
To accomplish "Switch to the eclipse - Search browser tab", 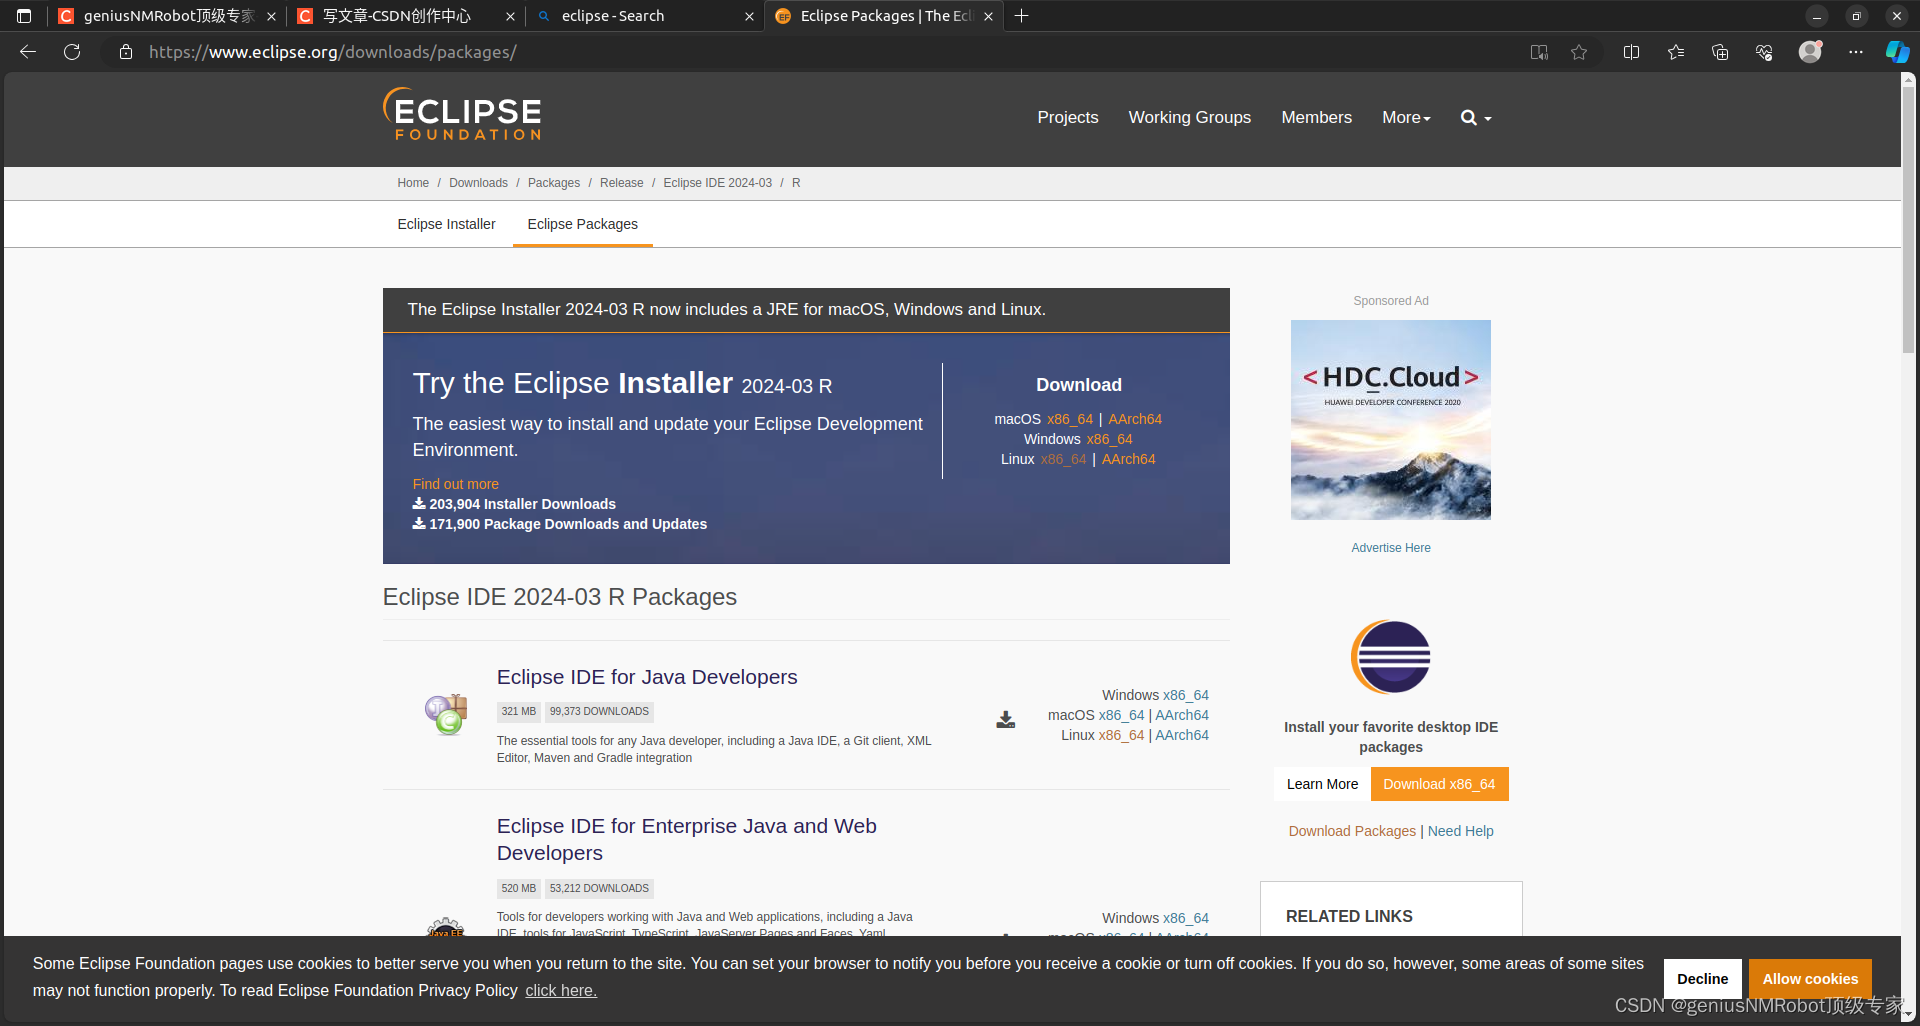I will [x=630, y=16].
